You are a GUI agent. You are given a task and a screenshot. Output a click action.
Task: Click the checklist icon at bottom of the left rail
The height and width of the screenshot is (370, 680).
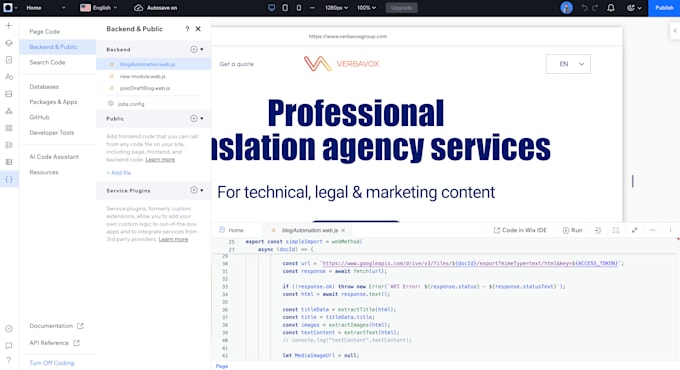(x=9, y=329)
